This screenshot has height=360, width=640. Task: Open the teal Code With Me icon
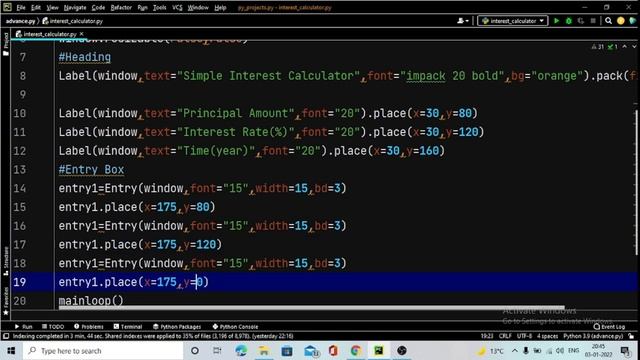(633, 21)
